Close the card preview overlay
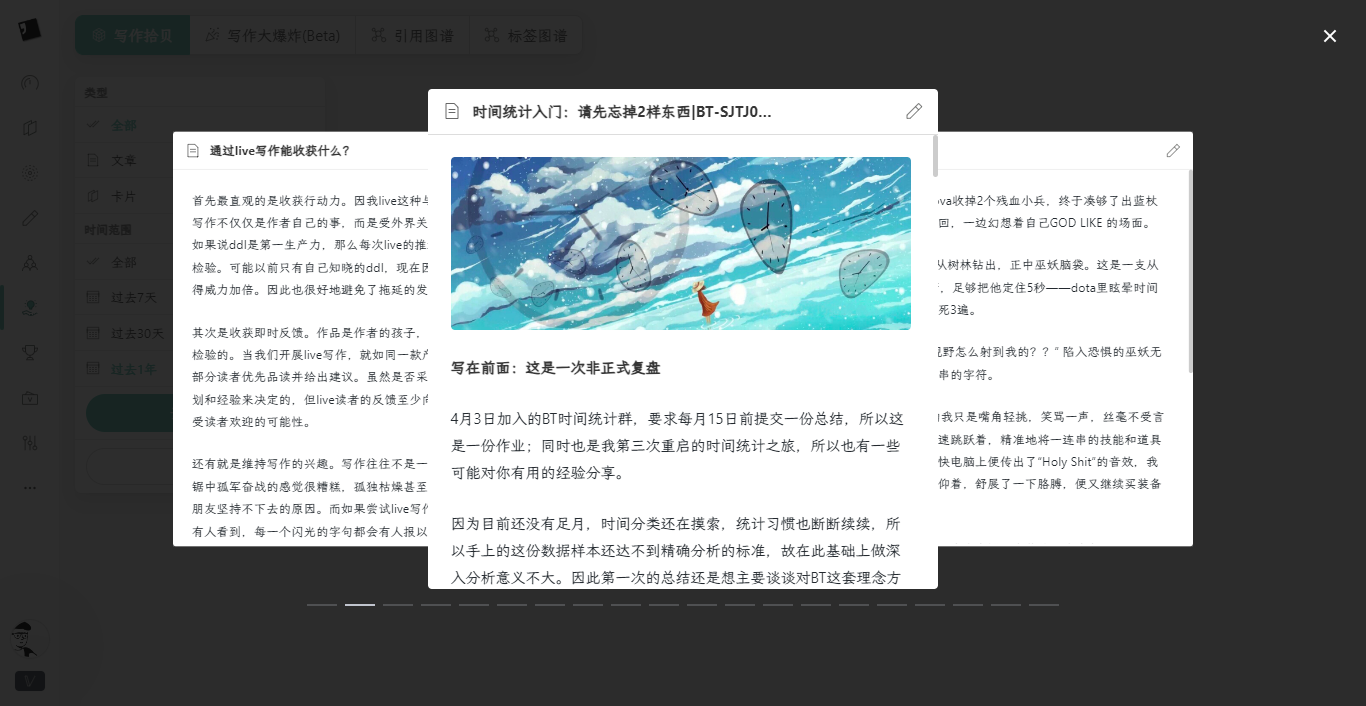This screenshot has width=1366, height=706. [x=1330, y=36]
